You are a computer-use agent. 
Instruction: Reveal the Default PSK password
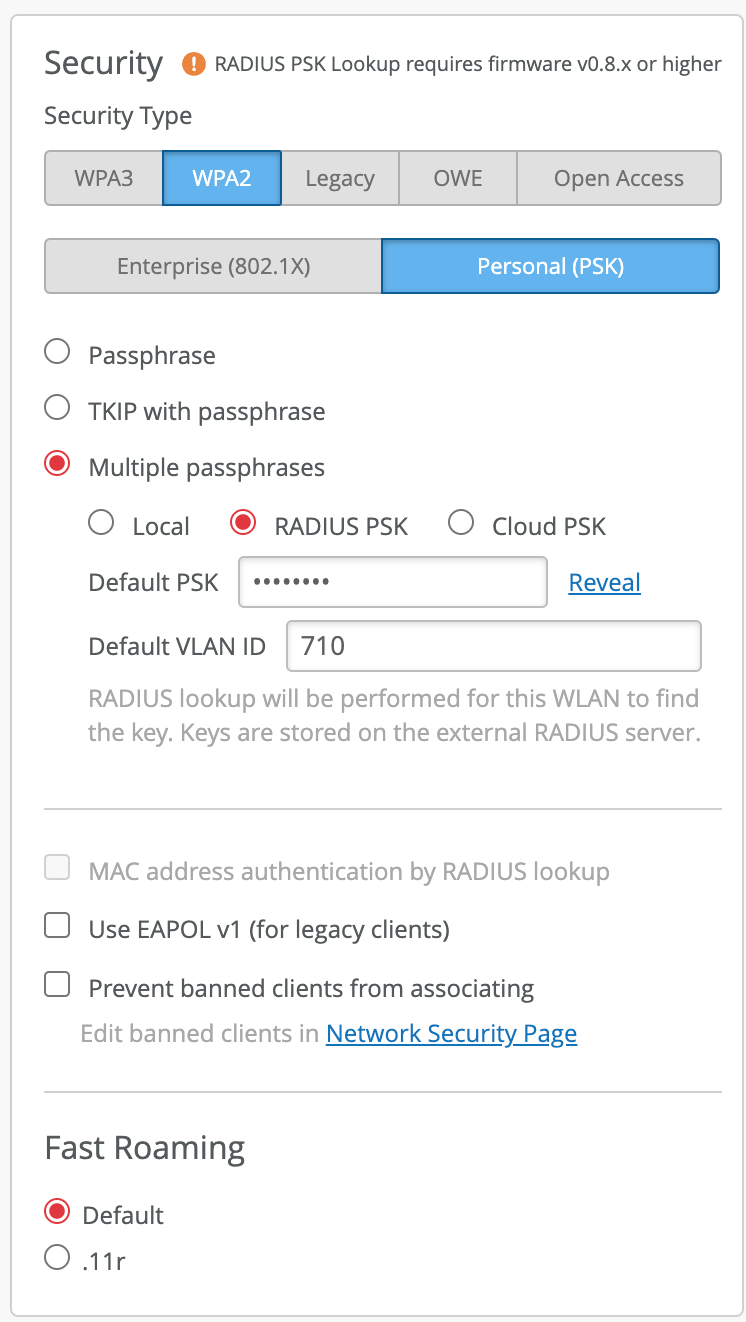[x=604, y=582]
